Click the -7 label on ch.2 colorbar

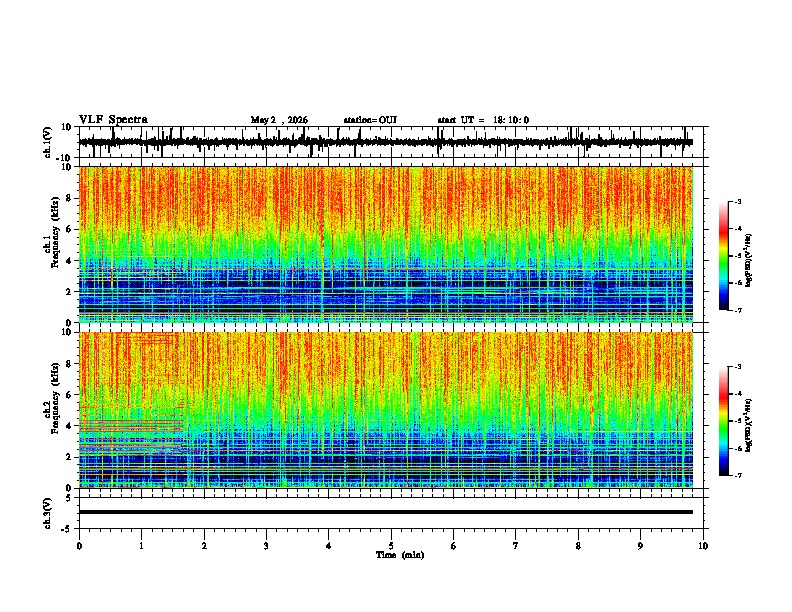737,475
